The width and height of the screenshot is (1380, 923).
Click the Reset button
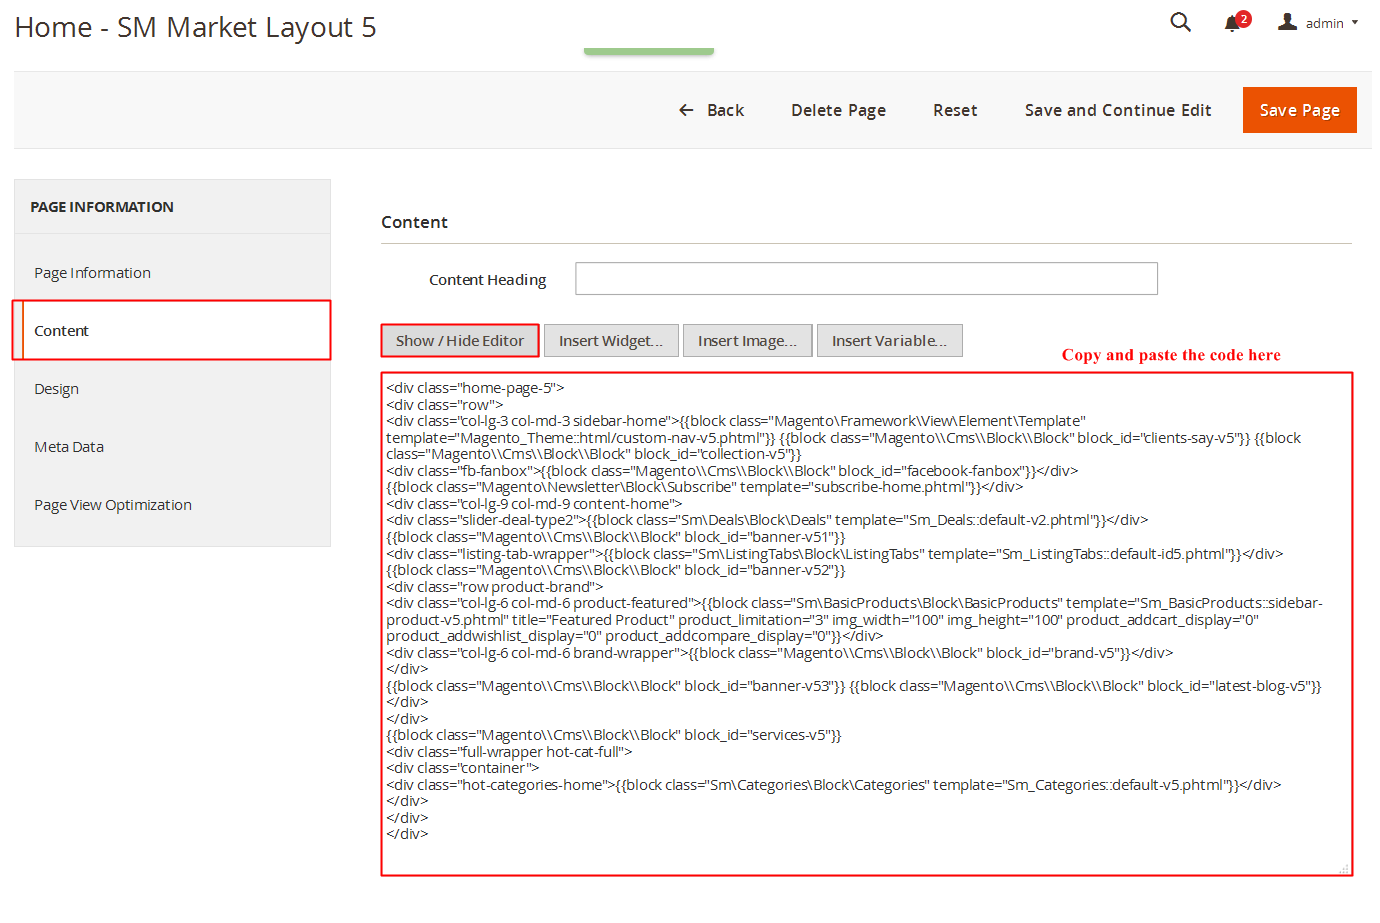(955, 110)
